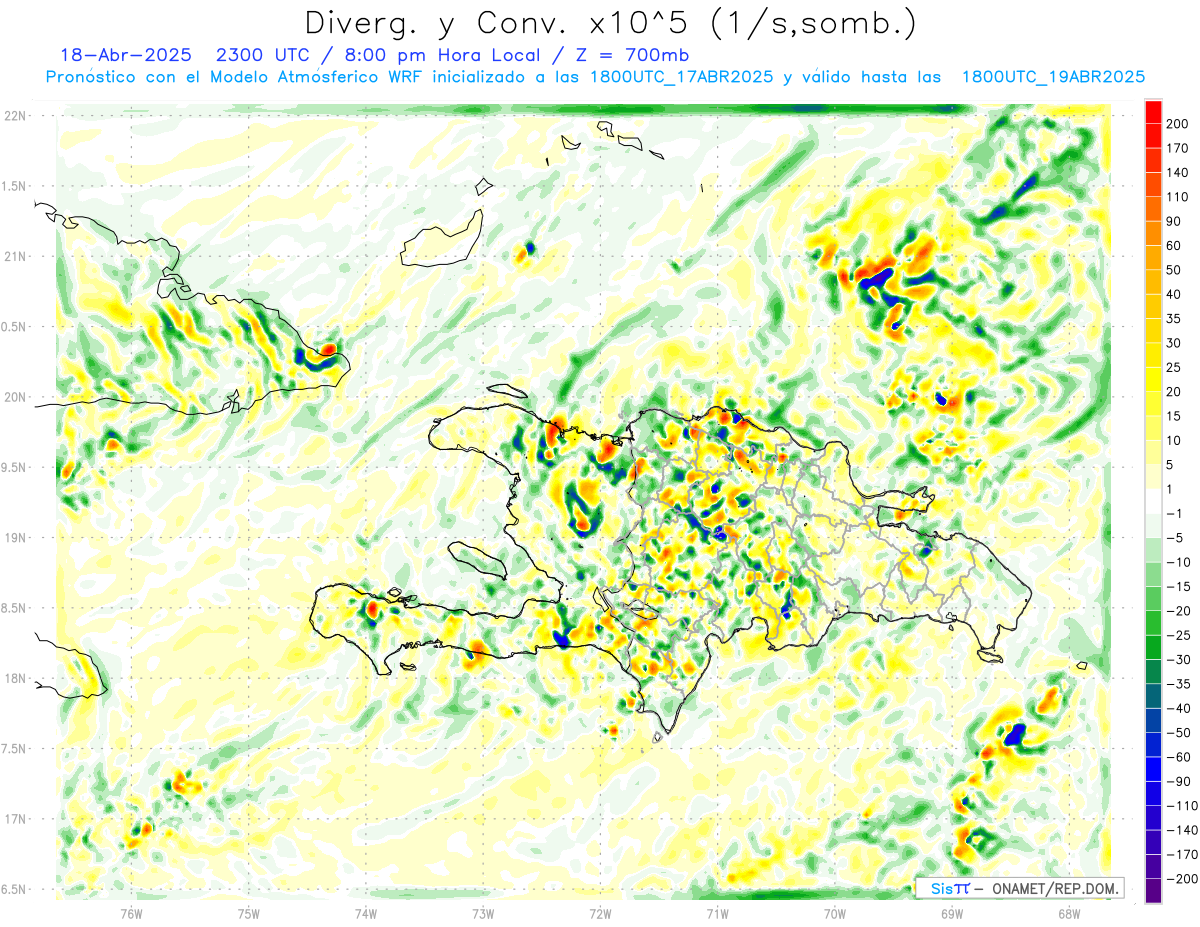
Task: Click the '22N' latitude label
Action: tap(15, 116)
